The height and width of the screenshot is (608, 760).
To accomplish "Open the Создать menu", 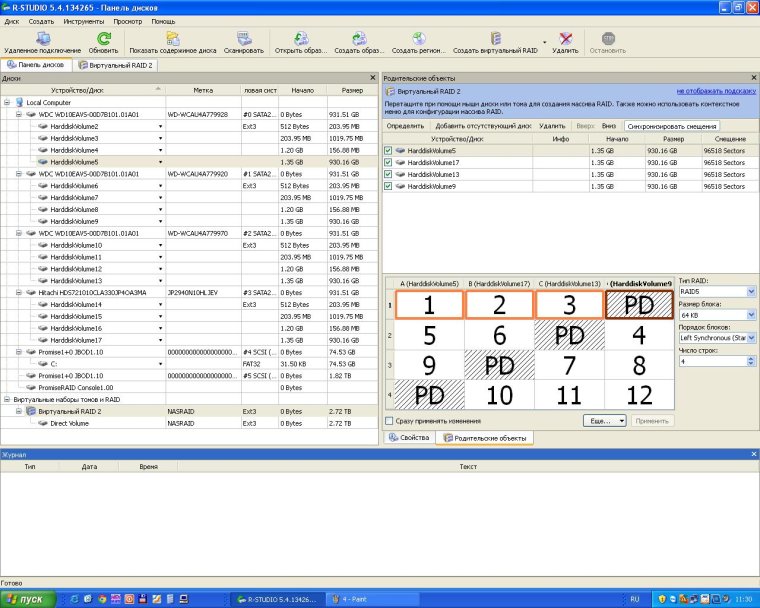I will pyautogui.click(x=41, y=21).
